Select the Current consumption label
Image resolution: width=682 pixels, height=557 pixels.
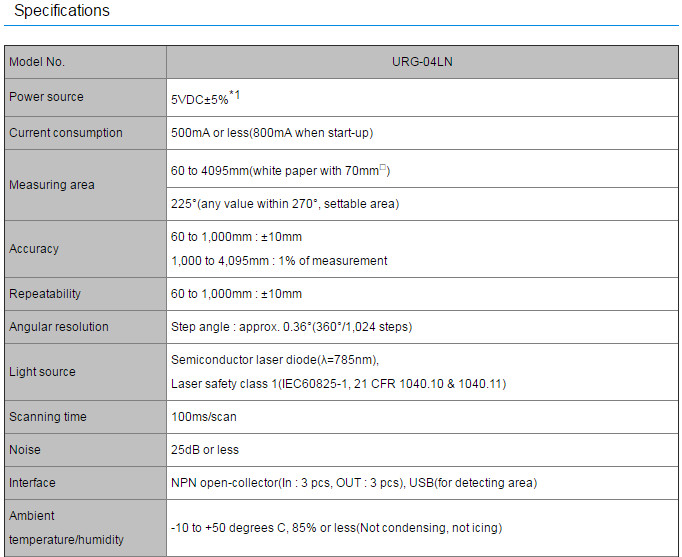[x=66, y=133]
